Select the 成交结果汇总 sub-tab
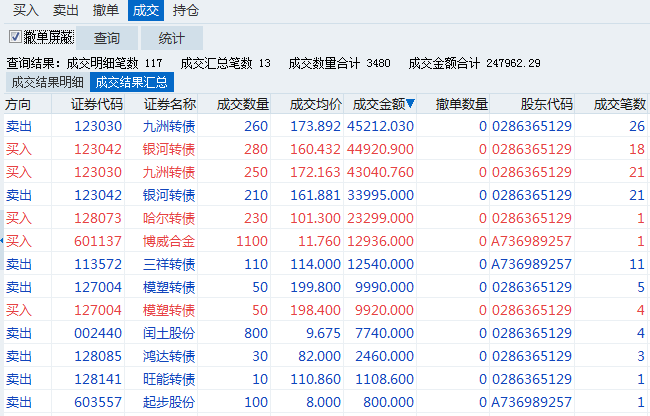The image size is (650, 416). coord(132,82)
